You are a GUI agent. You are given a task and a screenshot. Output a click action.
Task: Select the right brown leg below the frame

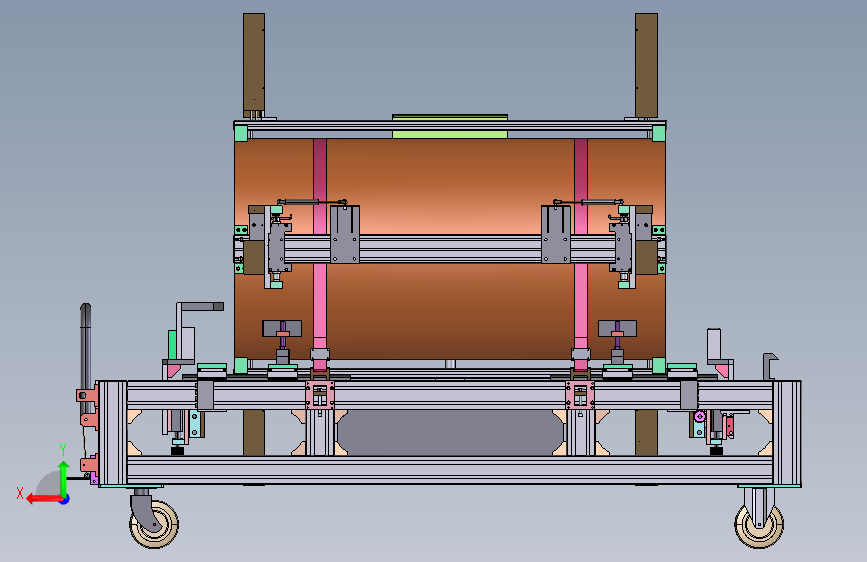click(x=646, y=433)
